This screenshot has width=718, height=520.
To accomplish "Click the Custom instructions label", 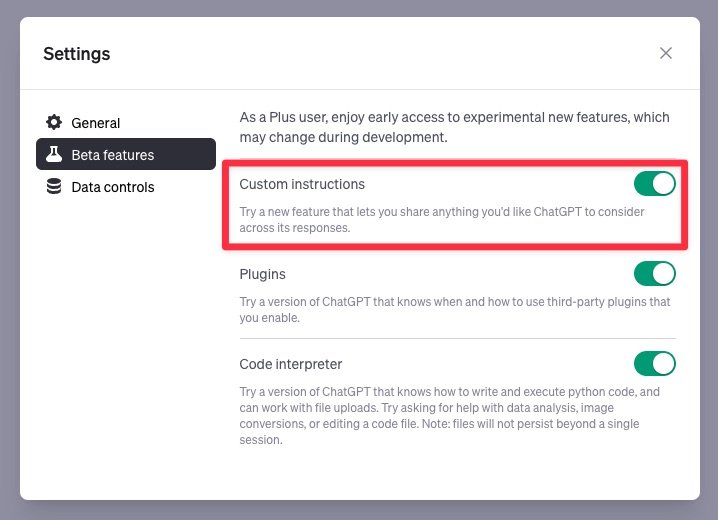I will coord(302,184).
